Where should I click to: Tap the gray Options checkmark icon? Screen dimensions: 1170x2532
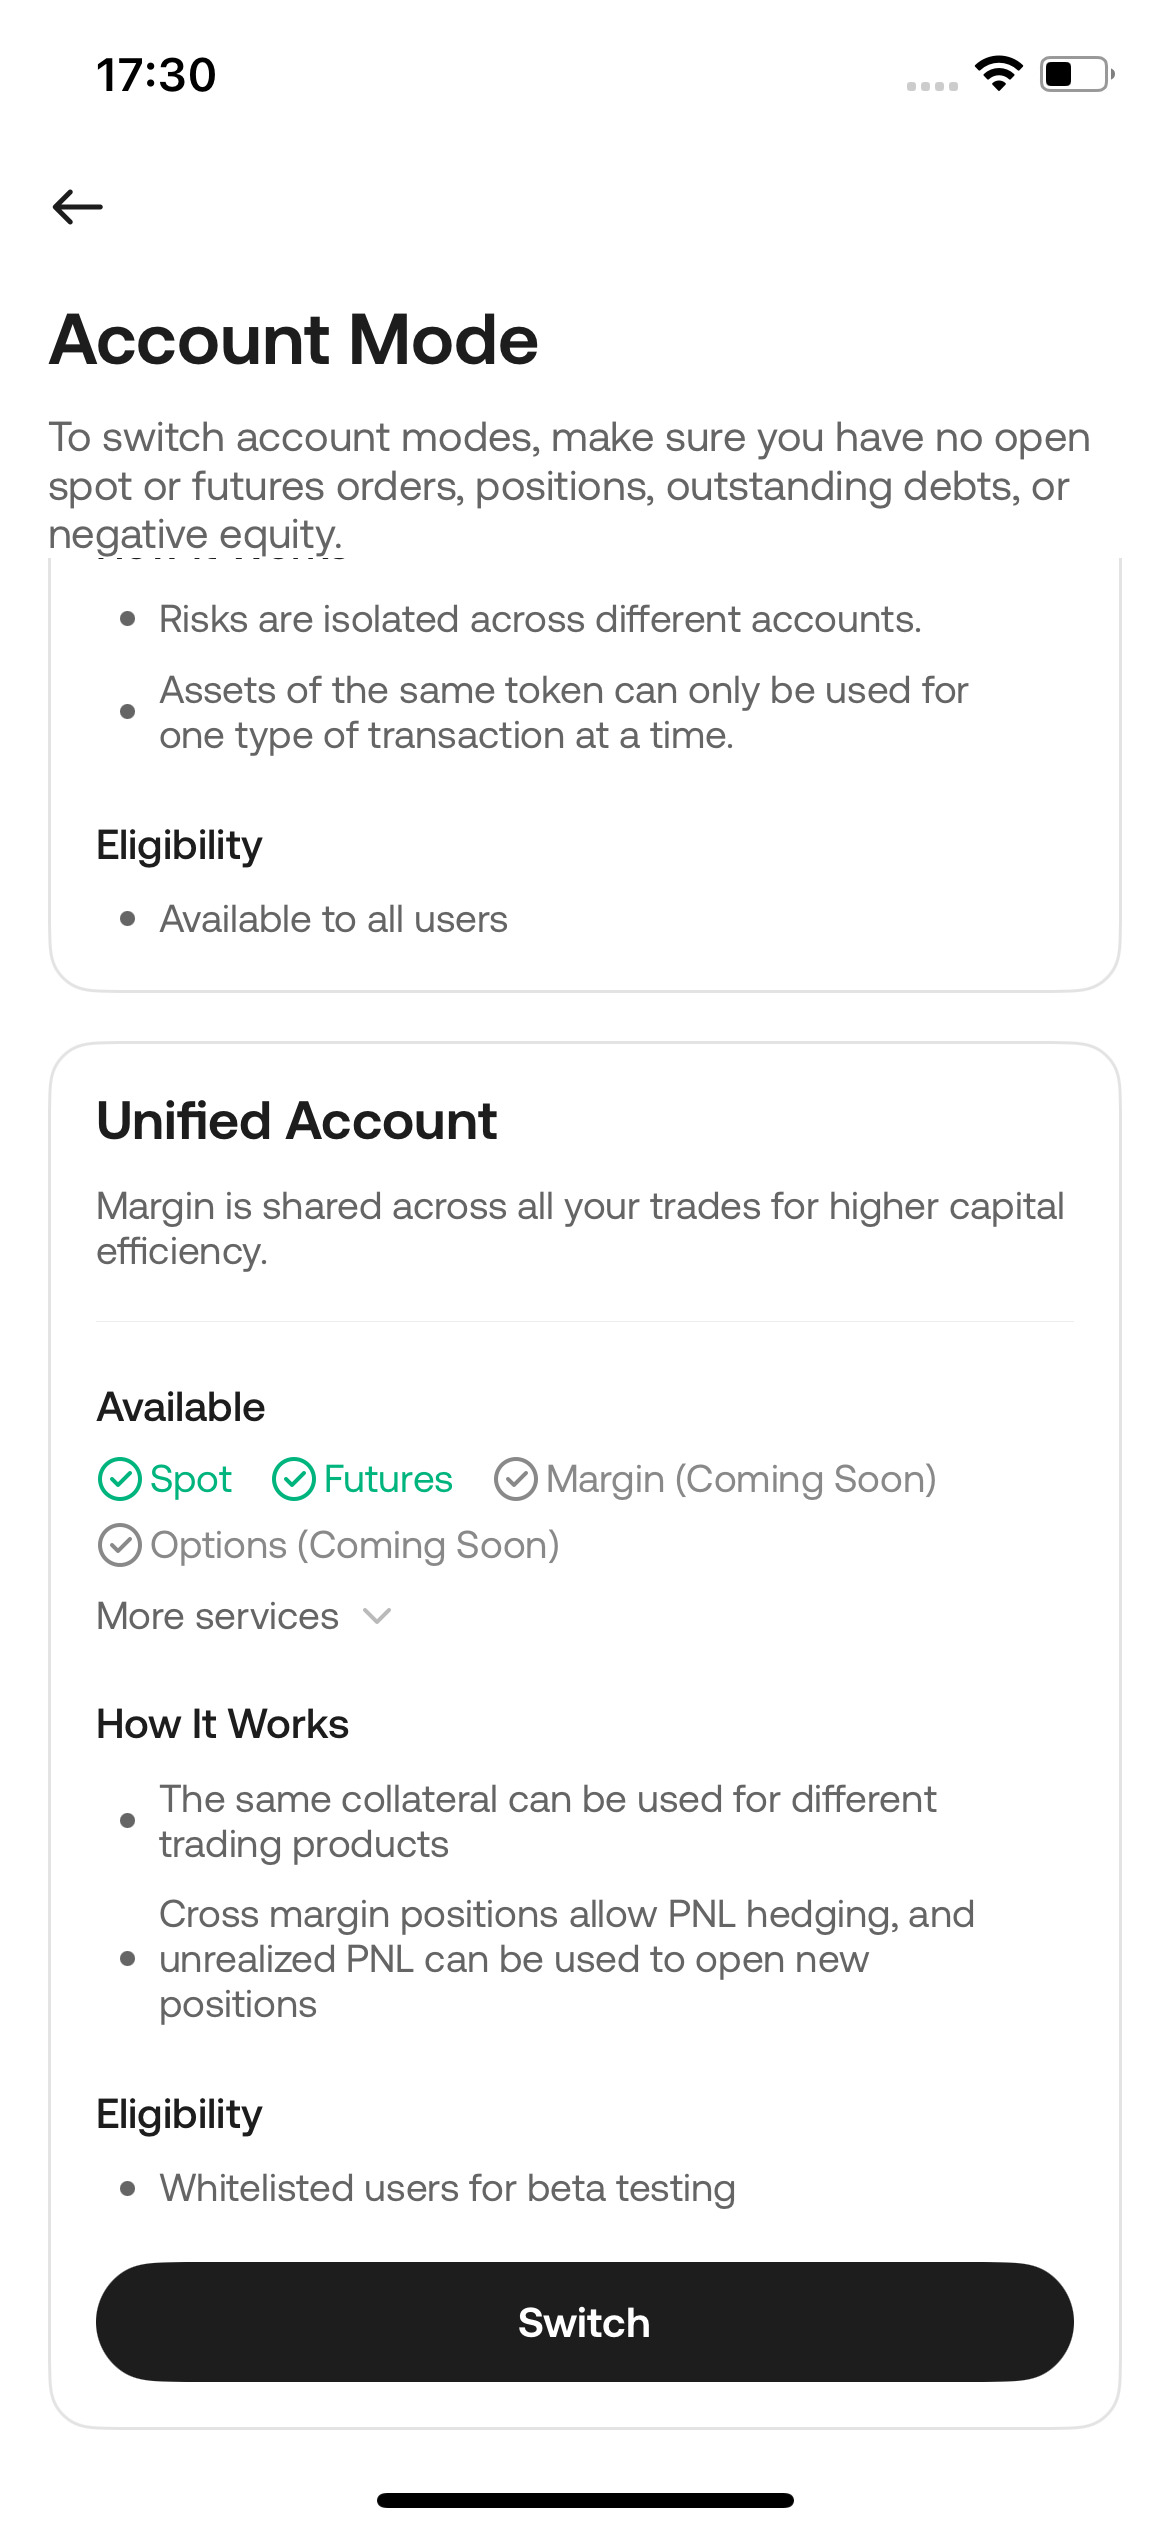pyautogui.click(x=120, y=1545)
